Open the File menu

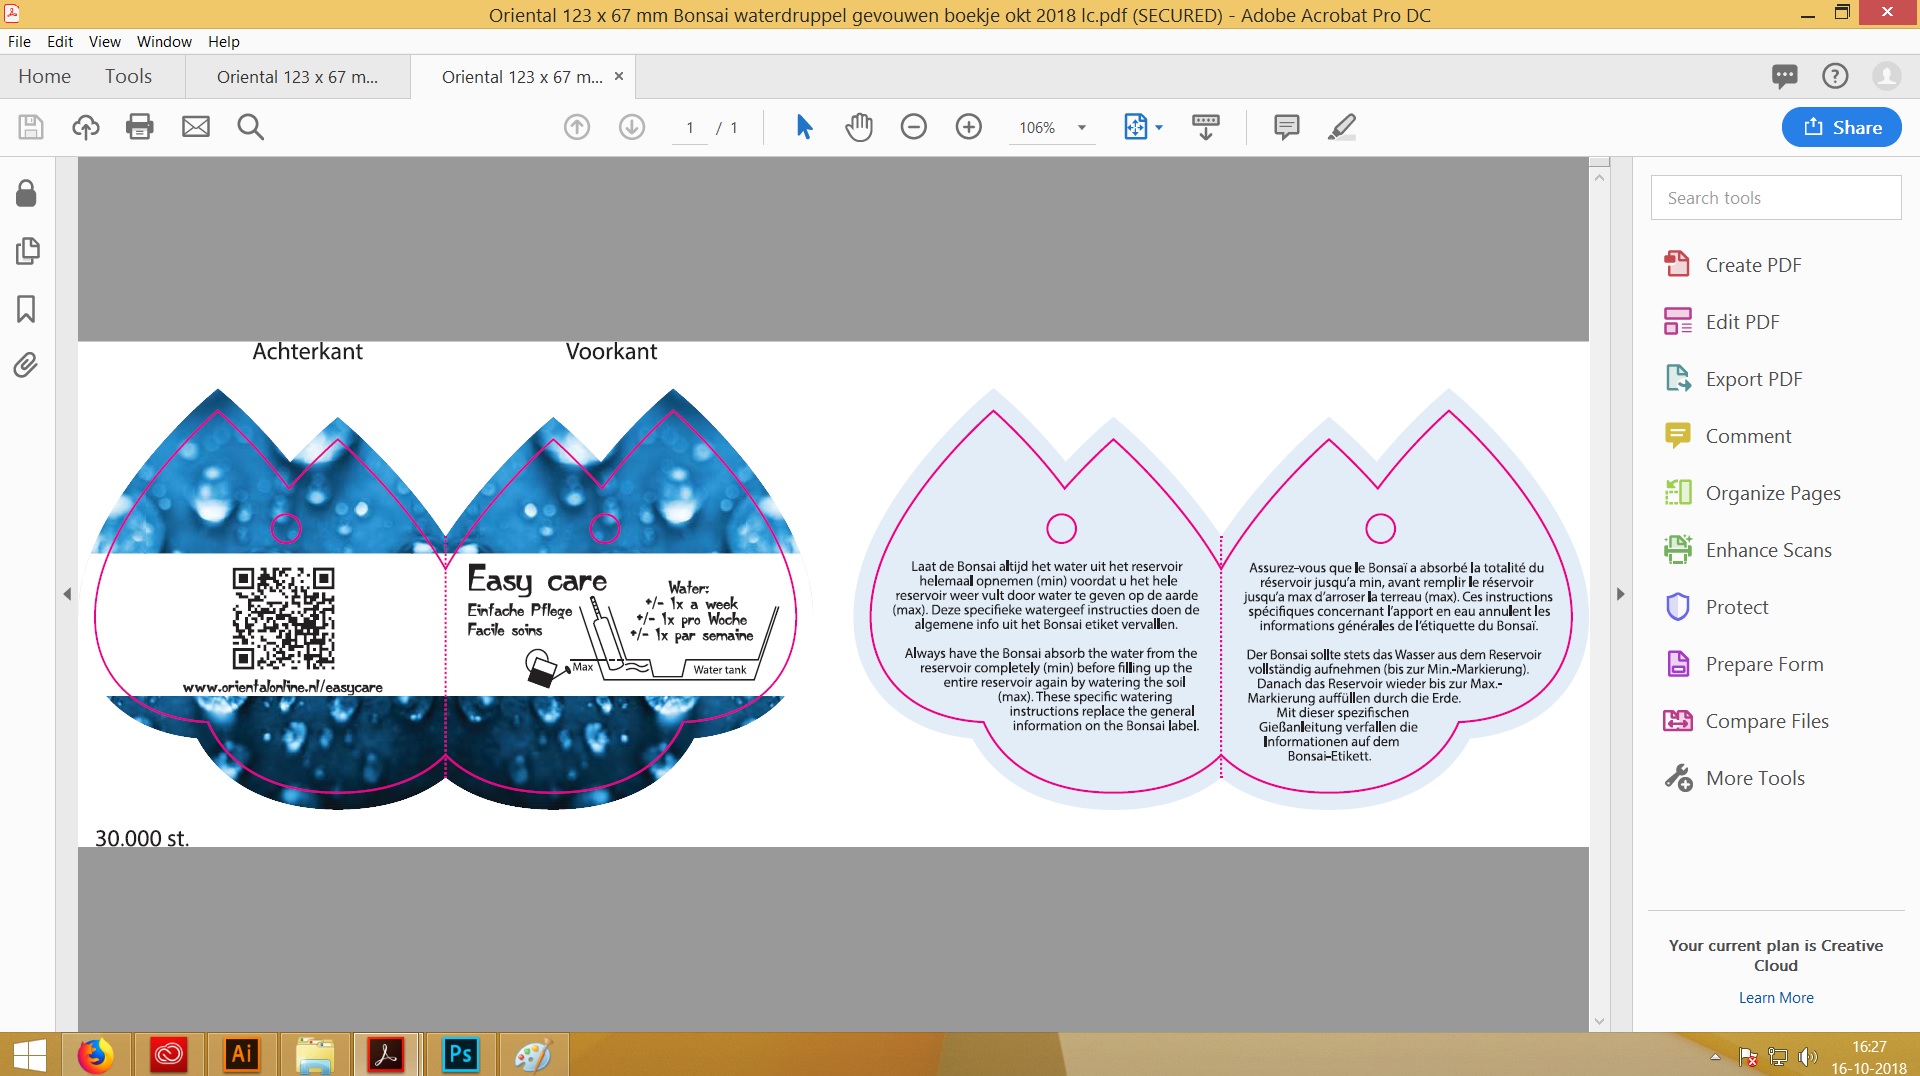pos(19,42)
